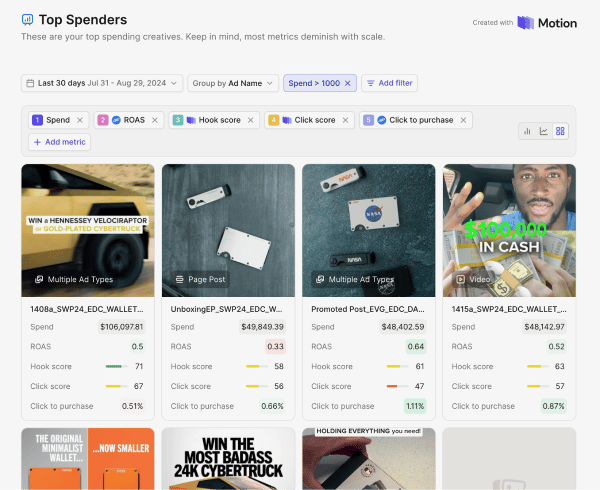Open the Hennessey Velociraptor Cybertruck ad thumbnail

click(88, 231)
